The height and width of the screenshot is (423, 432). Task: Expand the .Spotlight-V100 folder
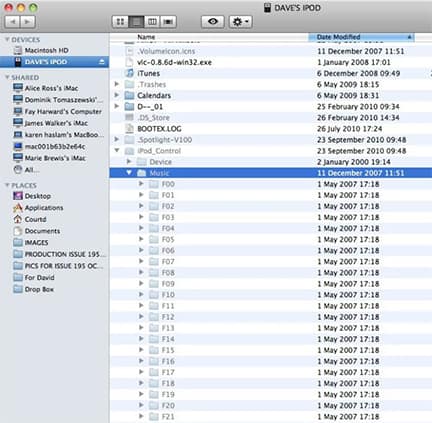point(117,140)
